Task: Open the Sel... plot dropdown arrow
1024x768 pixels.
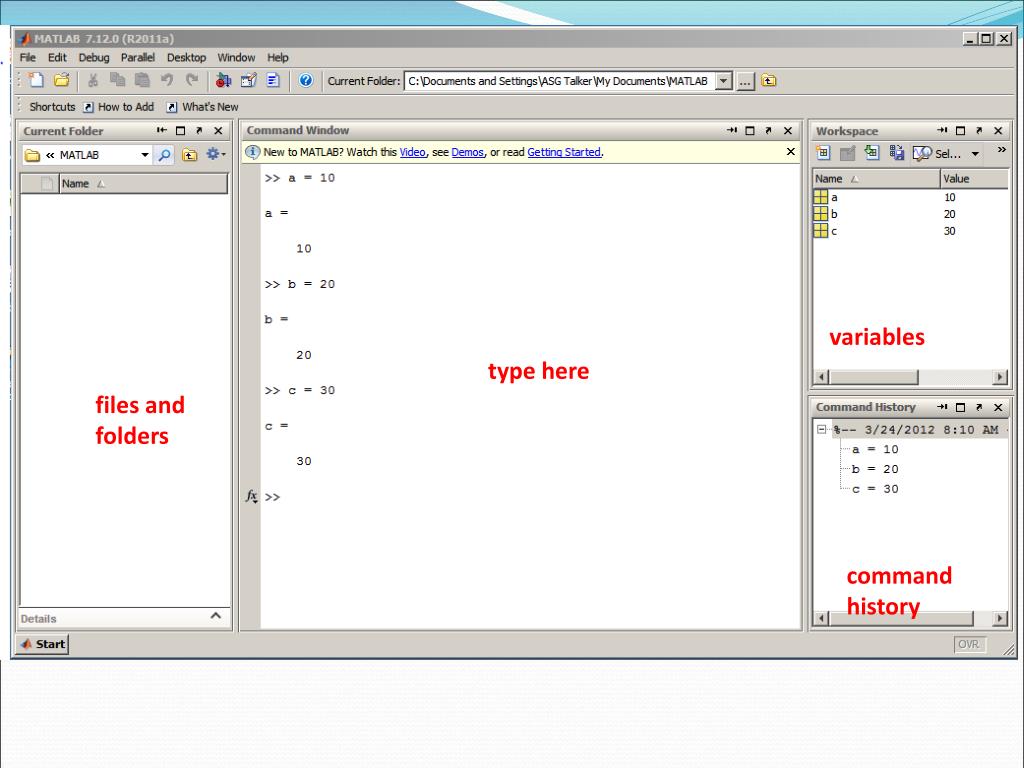Action: [975, 154]
